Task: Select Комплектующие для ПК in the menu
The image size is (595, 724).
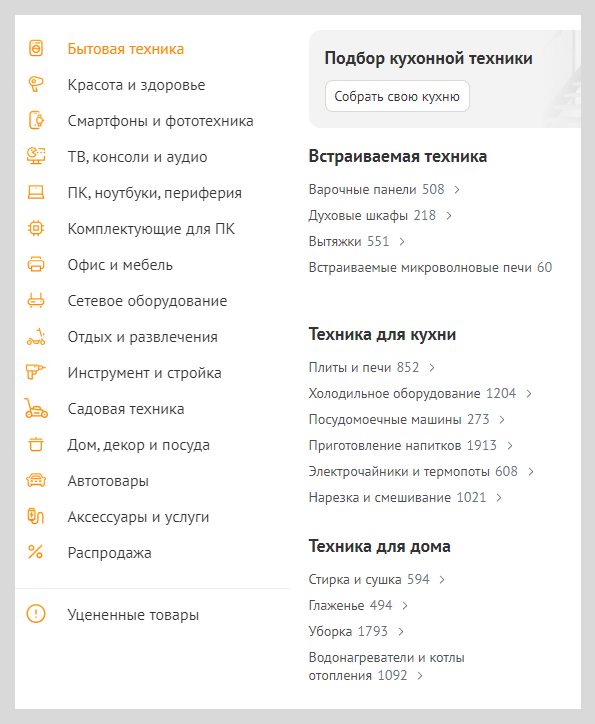Action: click(x=151, y=229)
